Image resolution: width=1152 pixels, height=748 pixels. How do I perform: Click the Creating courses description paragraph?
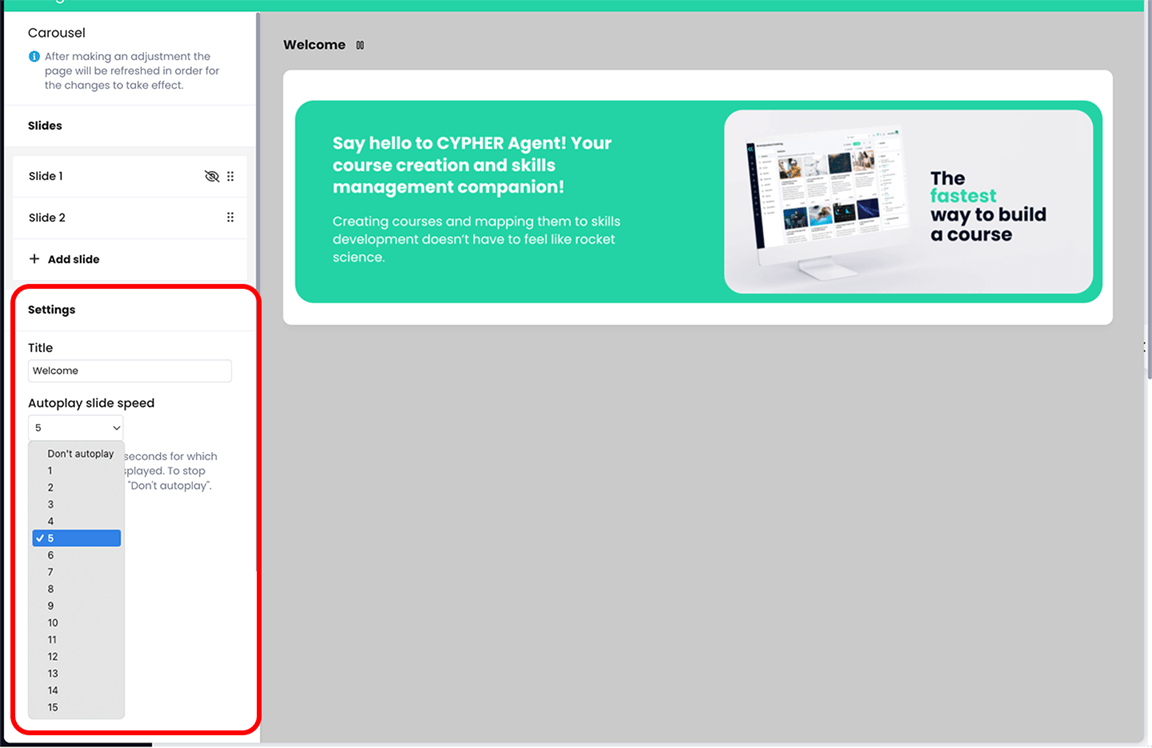(476, 240)
